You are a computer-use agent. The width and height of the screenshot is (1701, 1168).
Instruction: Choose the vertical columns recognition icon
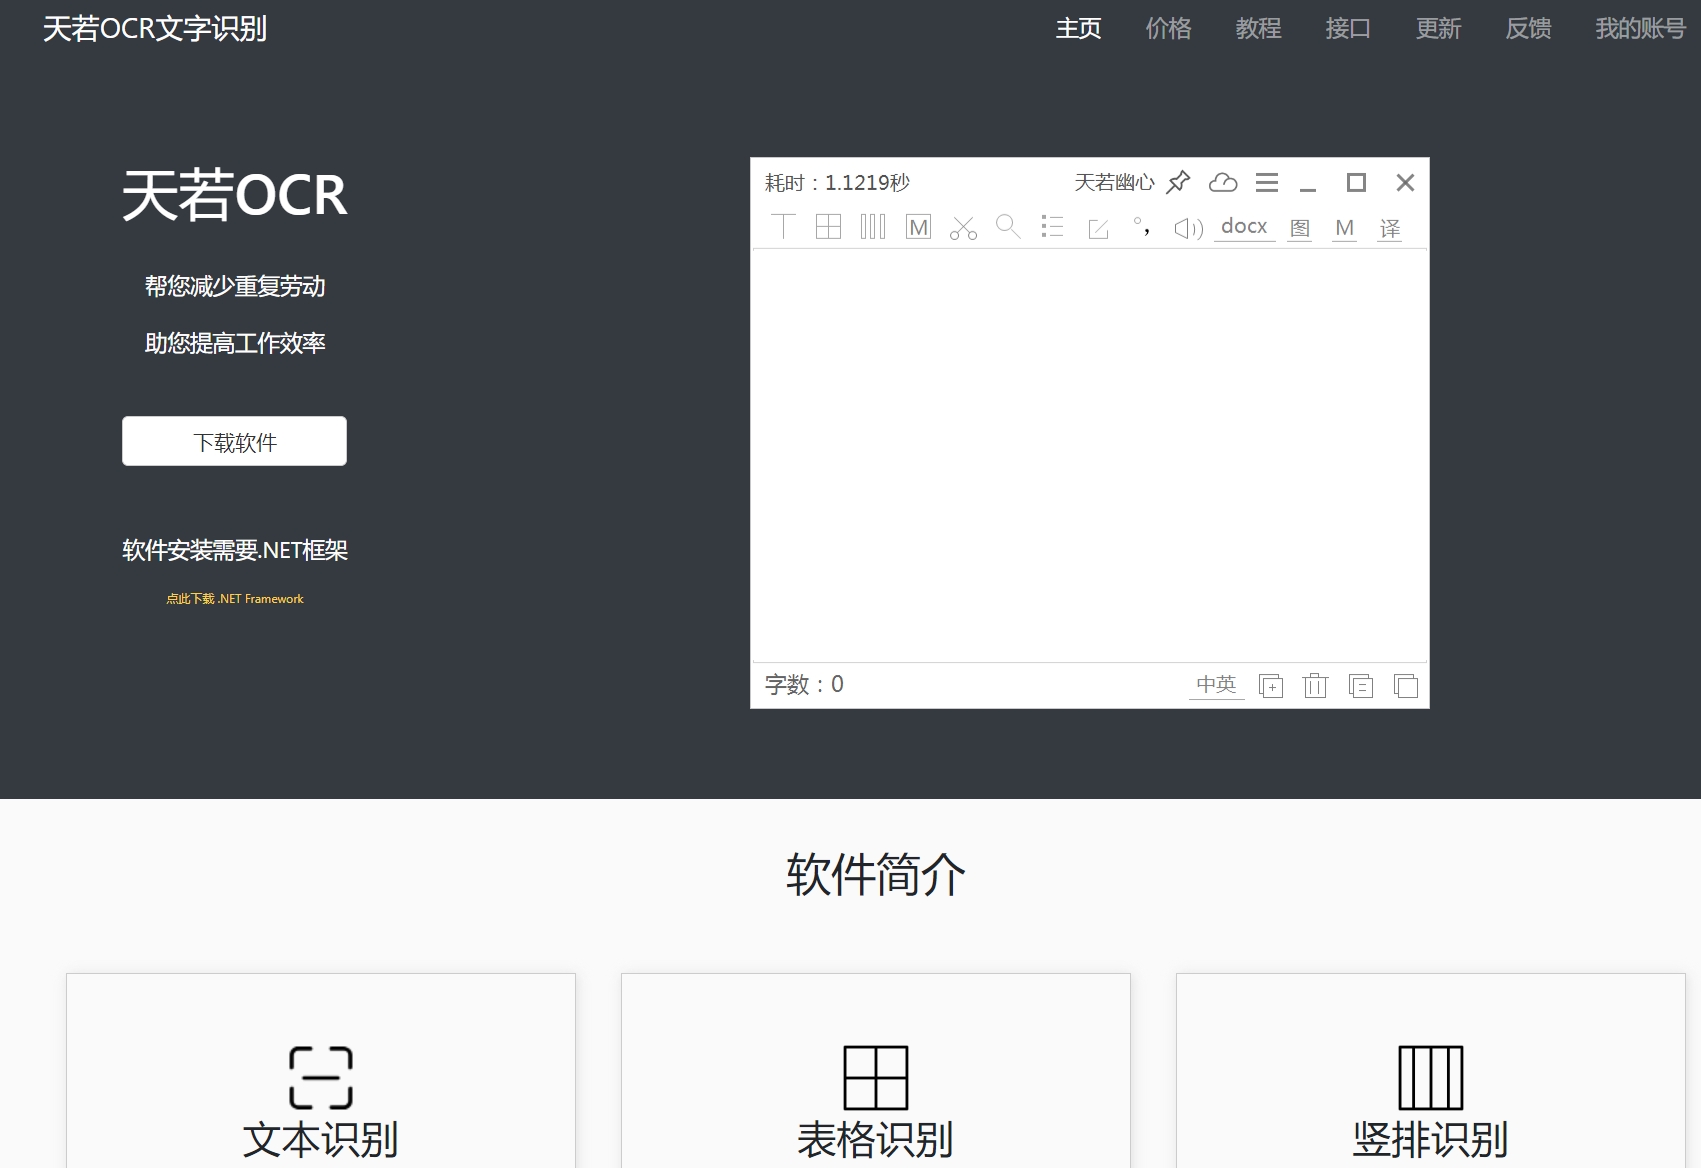tap(873, 227)
